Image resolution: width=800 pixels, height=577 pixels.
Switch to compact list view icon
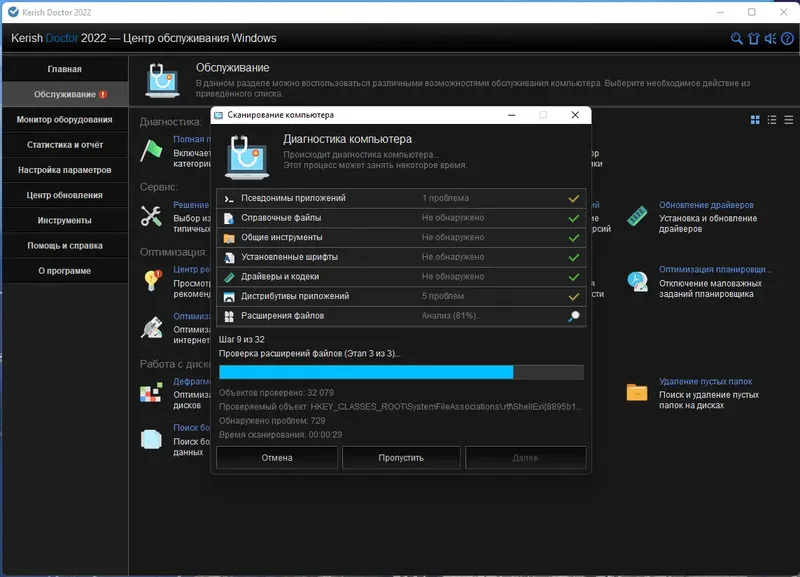pos(789,120)
